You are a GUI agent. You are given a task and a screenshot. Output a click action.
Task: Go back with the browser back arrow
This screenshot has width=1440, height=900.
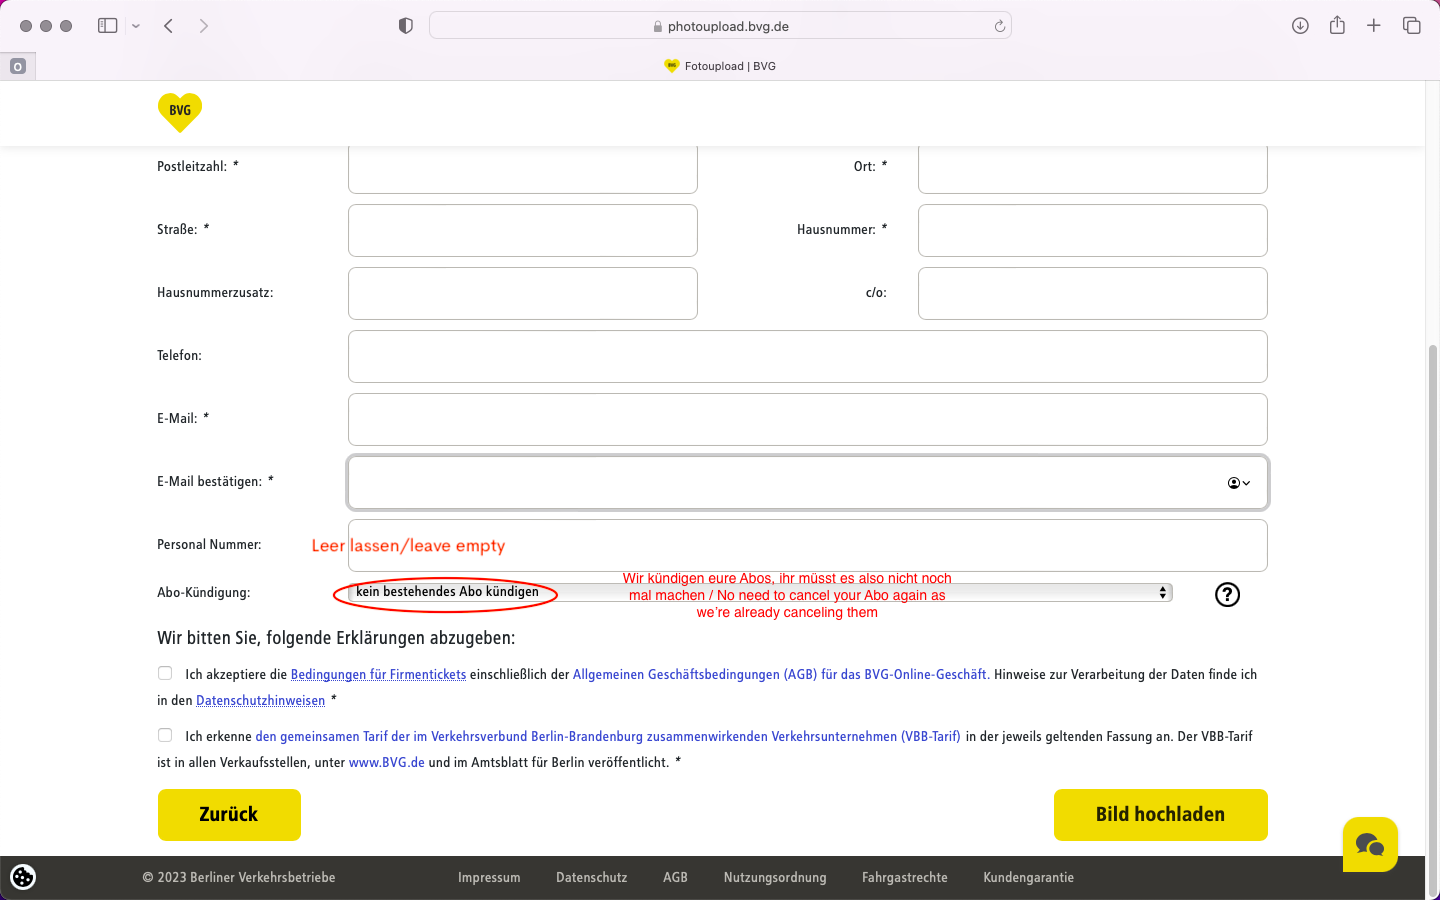pos(168,26)
